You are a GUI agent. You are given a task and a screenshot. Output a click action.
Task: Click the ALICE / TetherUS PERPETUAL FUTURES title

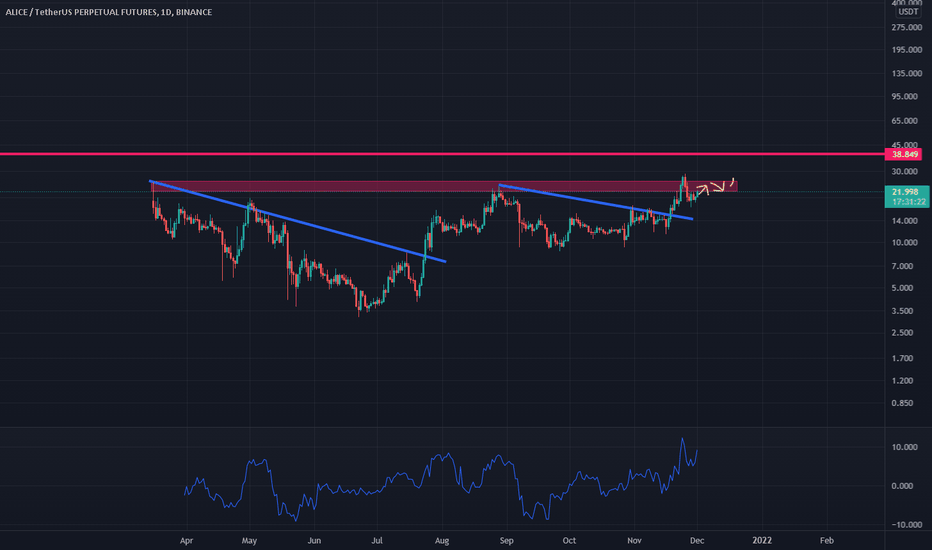[109, 12]
